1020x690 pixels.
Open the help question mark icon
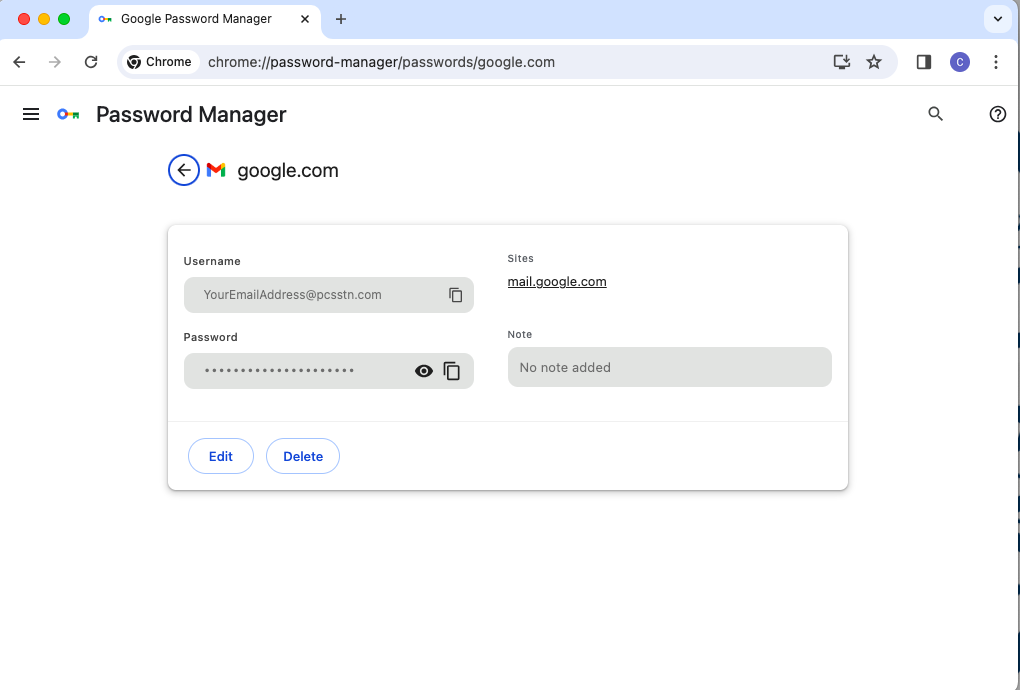coord(997,114)
